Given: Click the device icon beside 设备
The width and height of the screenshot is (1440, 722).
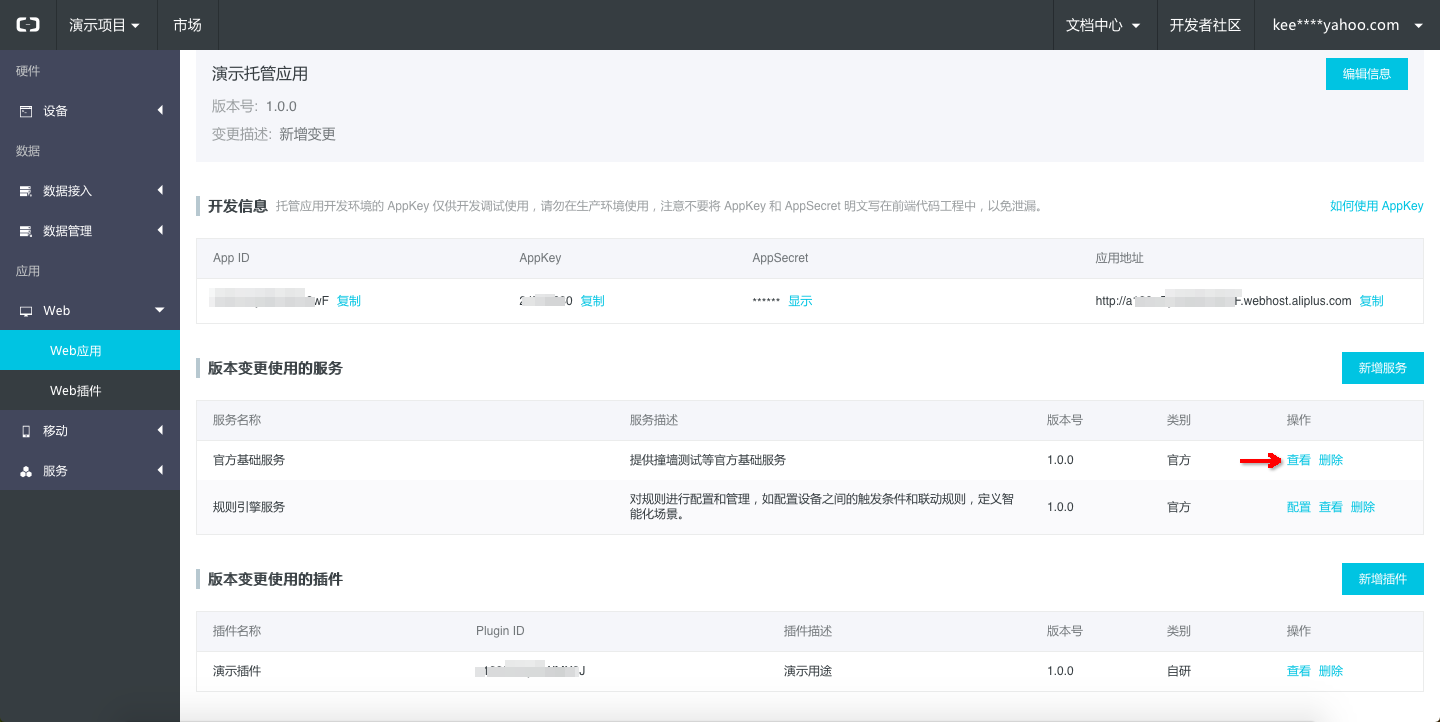Looking at the screenshot, I should click(26, 111).
